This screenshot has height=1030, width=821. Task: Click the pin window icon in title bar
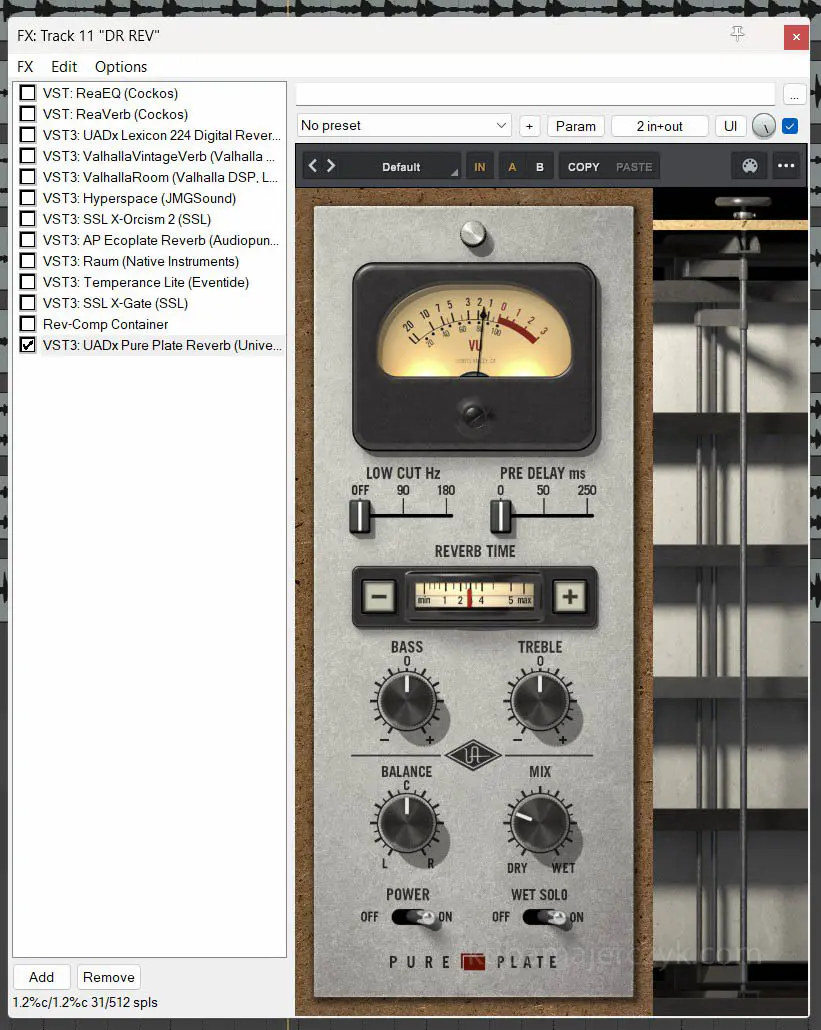(x=737, y=35)
